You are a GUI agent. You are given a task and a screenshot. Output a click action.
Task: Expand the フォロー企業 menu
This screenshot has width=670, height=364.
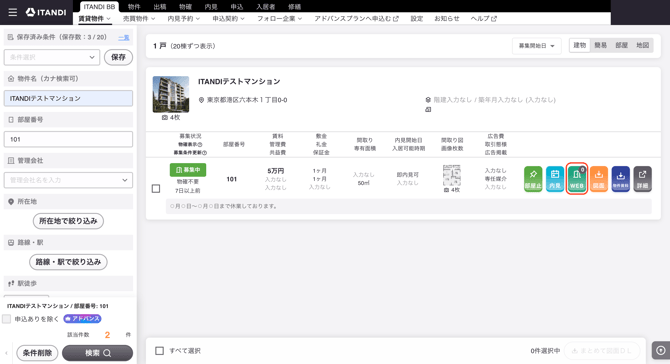[x=279, y=19]
